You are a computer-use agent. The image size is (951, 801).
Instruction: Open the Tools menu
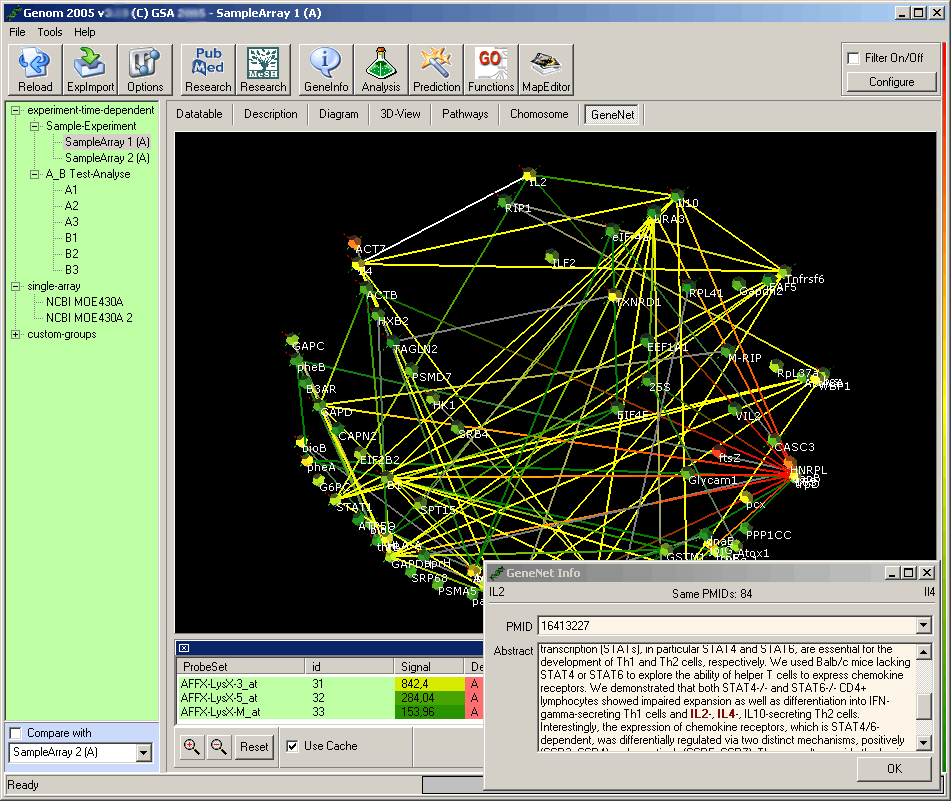pos(50,32)
